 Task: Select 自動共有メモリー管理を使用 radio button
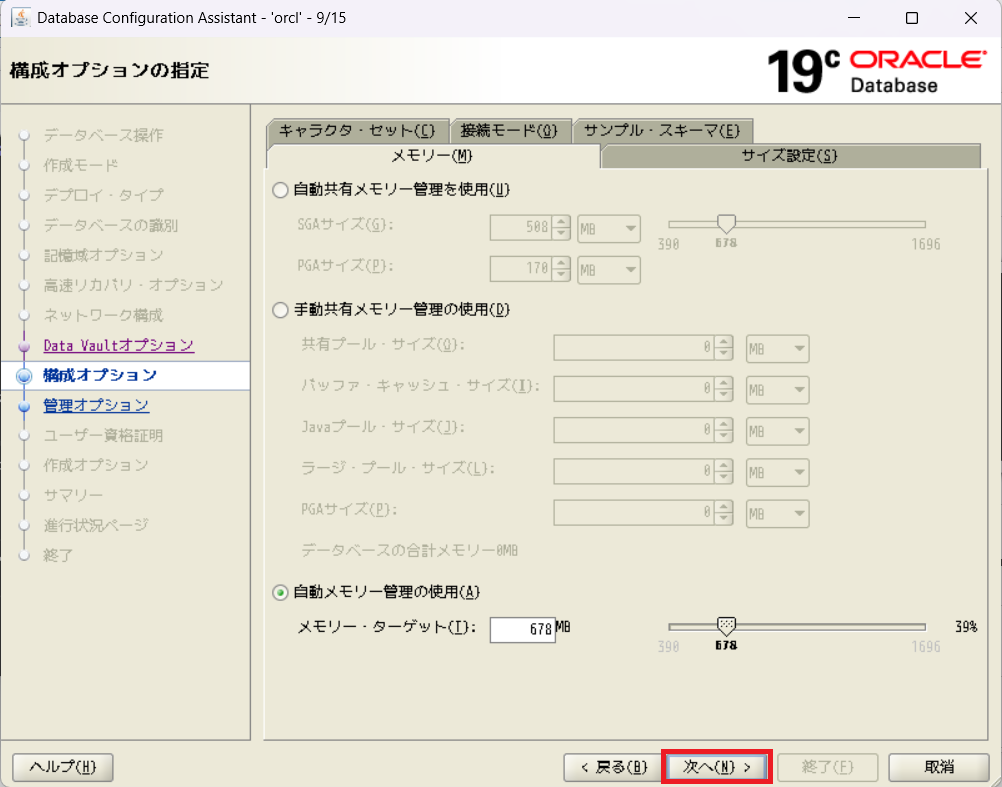pos(281,190)
